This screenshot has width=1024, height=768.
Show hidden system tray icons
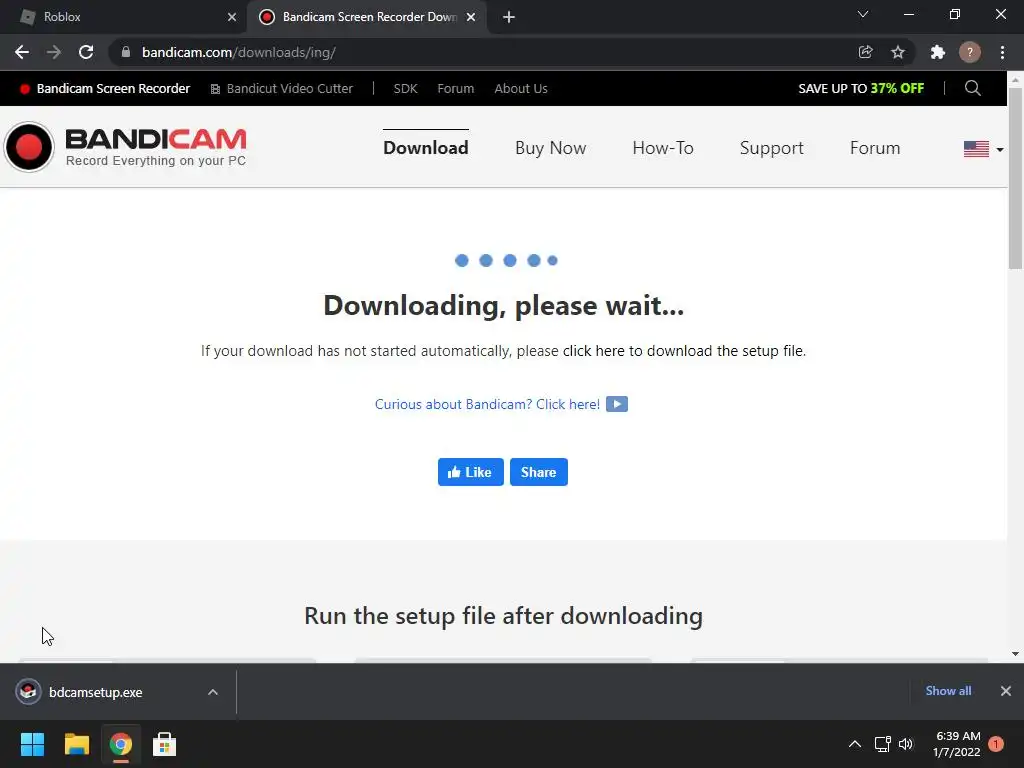click(x=855, y=744)
